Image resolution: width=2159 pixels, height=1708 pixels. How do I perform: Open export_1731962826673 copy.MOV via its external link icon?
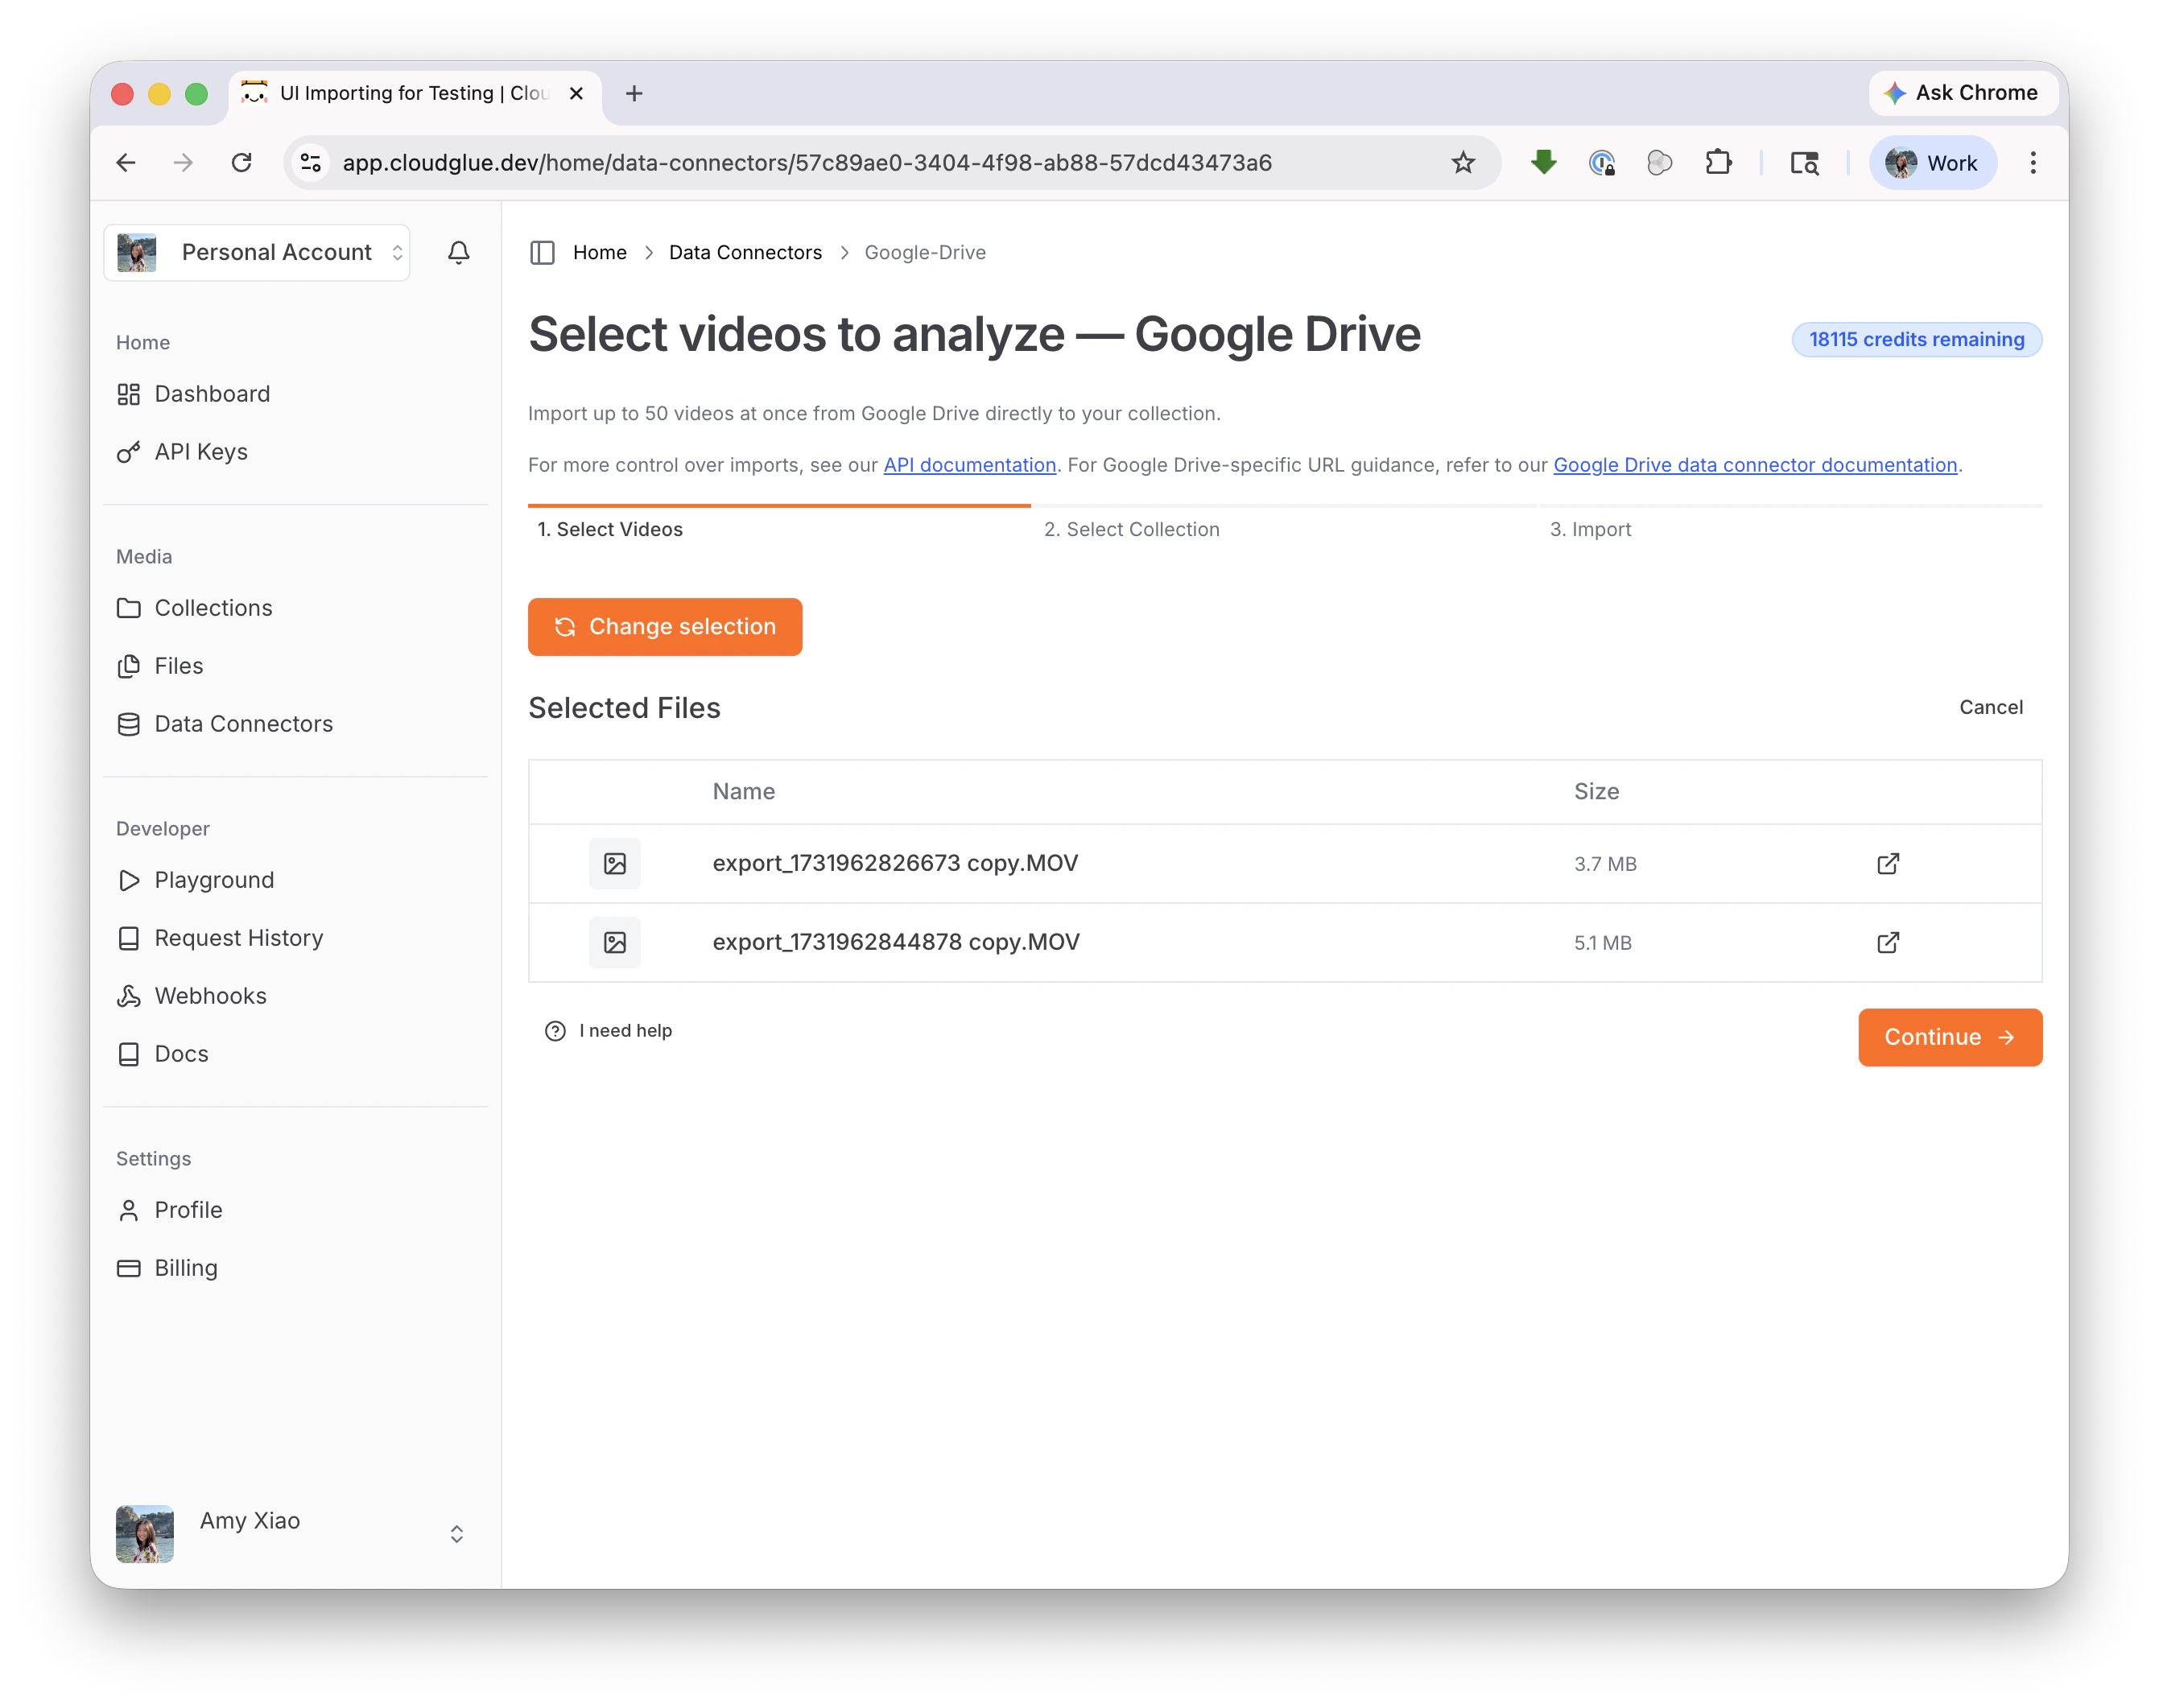click(1887, 864)
